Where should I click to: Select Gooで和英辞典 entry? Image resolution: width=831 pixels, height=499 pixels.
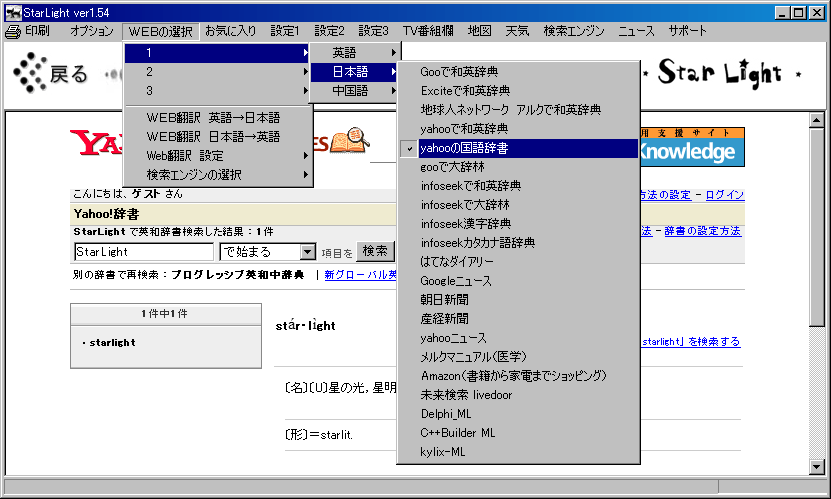(518, 72)
